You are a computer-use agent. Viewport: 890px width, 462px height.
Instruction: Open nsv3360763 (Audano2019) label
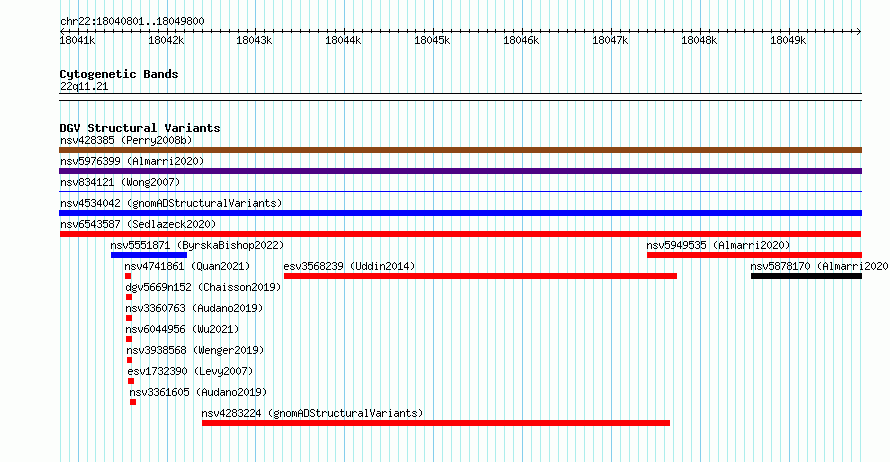pos(195,308)
